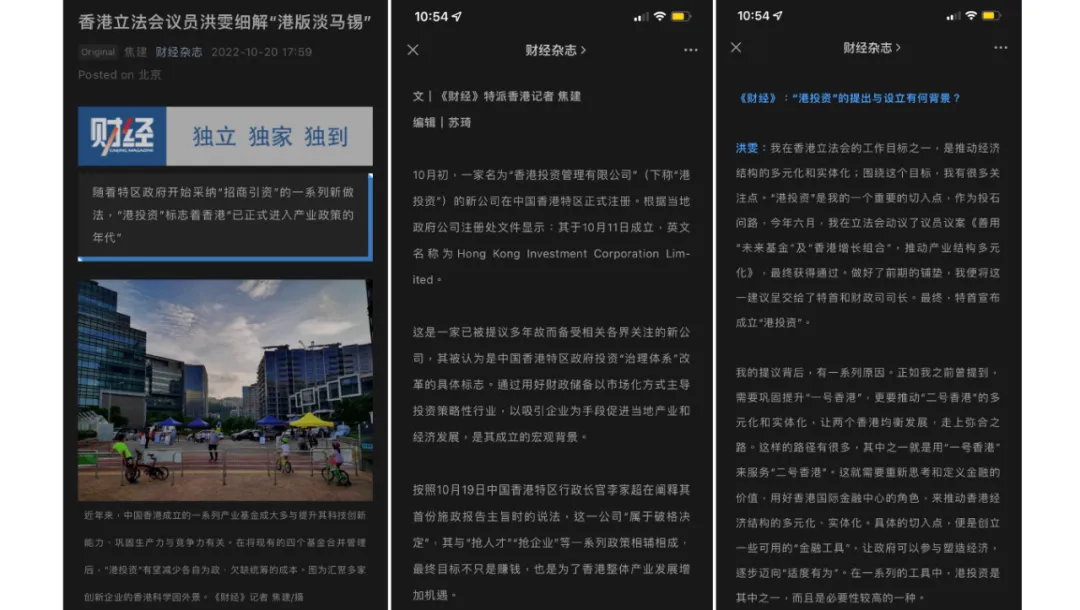Tap 财经杂志 author link under article title
The image size is (1080, 610).
178,52
